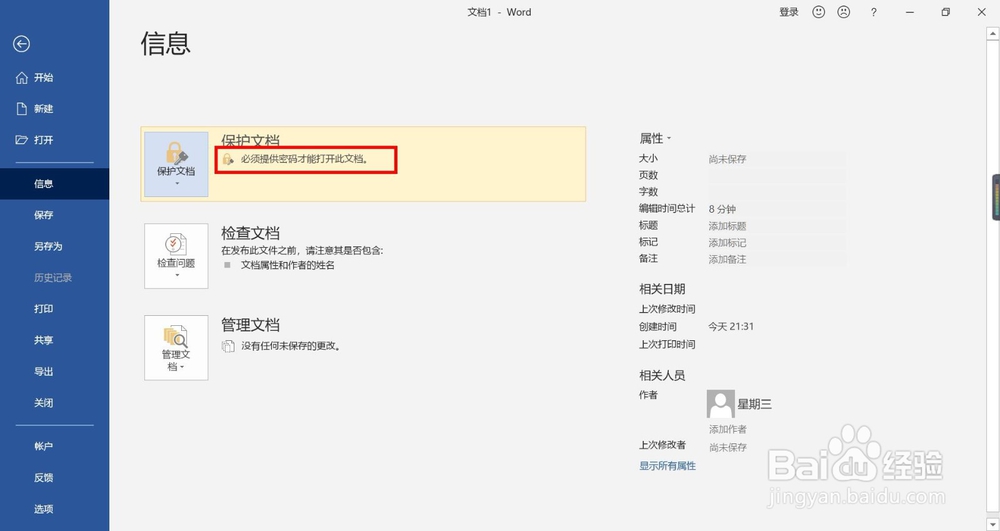Click the 星期三 author avatar
The height and width of the screenshot is (531, 1000).
coord(721,404)
